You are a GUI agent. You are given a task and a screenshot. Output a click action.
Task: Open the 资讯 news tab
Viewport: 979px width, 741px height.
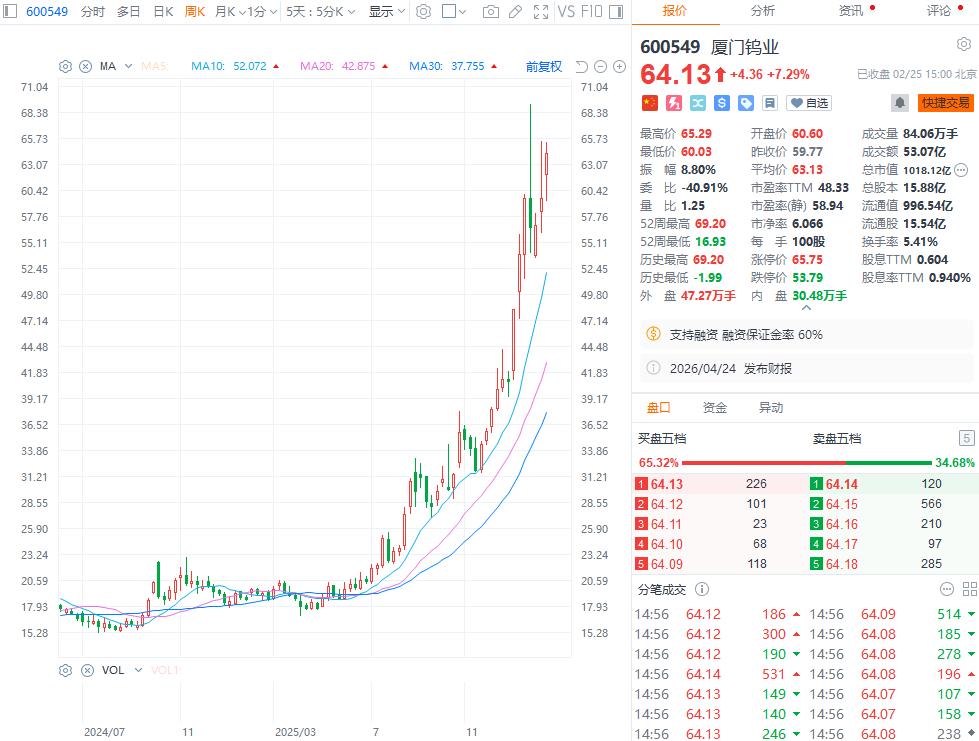[850, 11]
